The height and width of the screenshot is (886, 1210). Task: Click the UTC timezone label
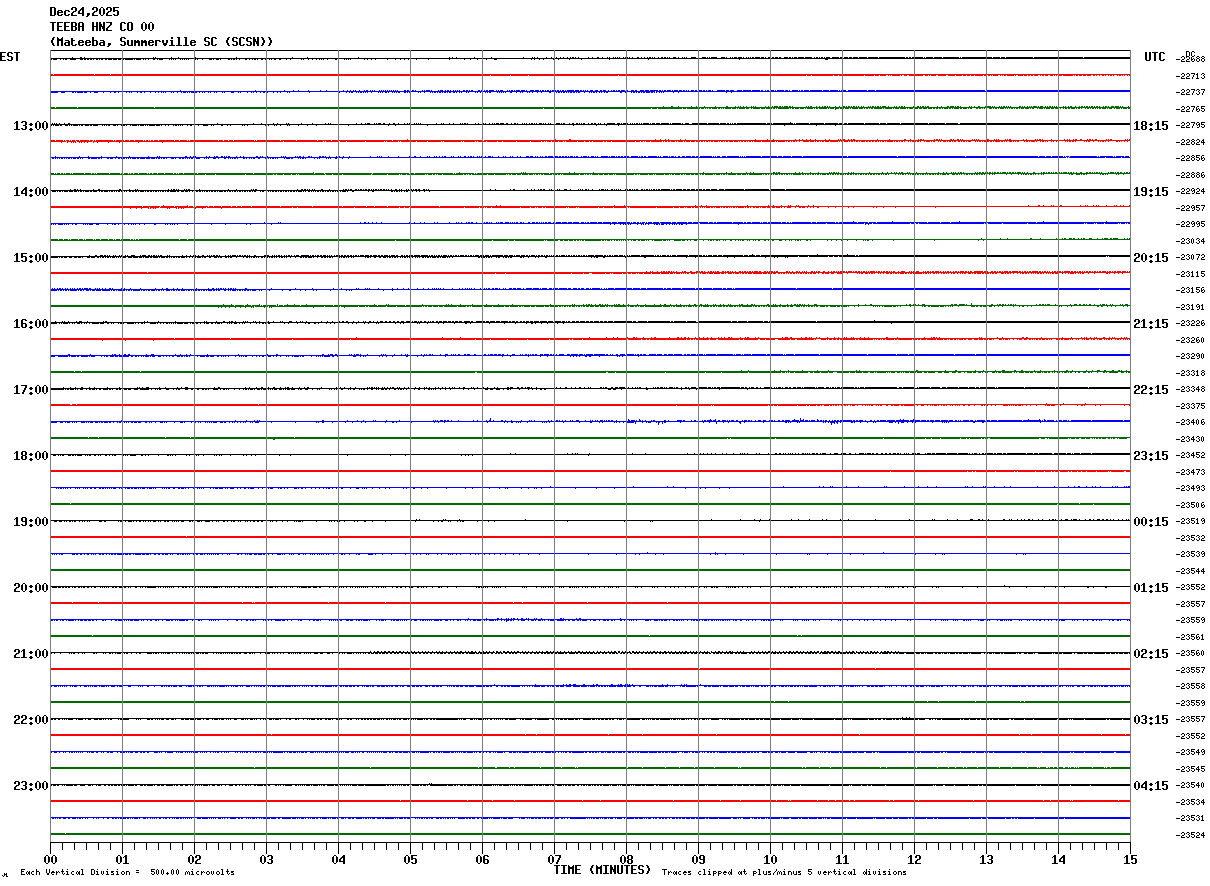coord(1155,57)
